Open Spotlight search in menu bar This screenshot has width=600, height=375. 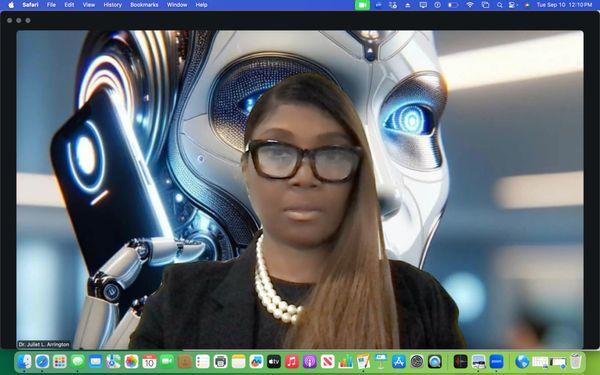[x=500, y=5]
